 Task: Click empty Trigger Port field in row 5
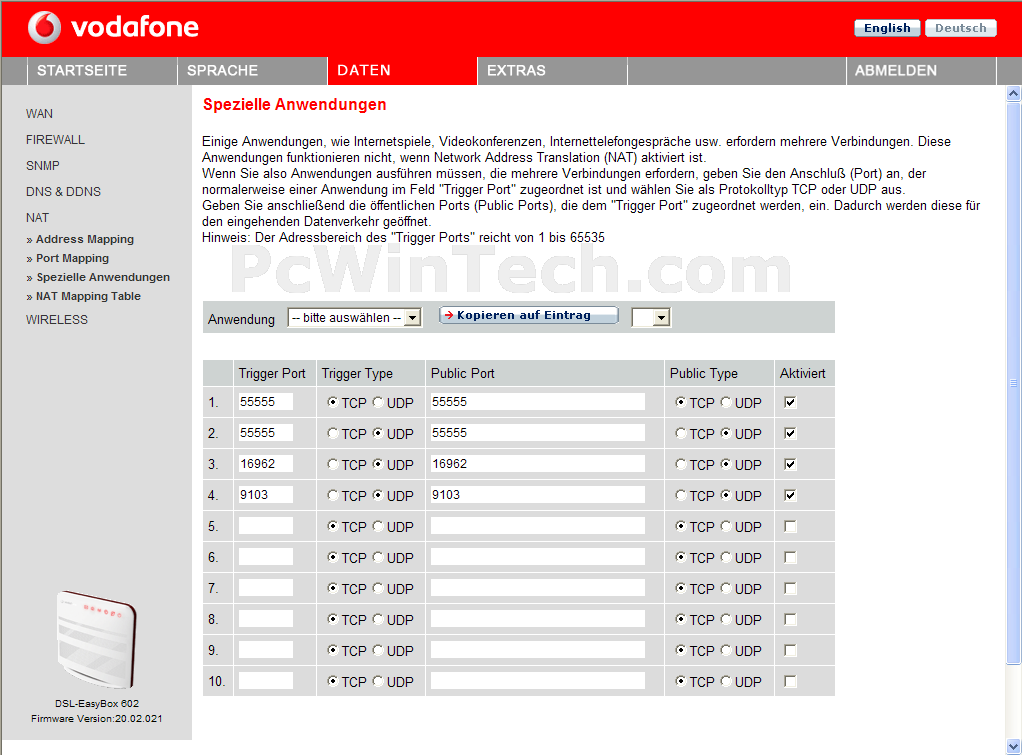(266, 526)
